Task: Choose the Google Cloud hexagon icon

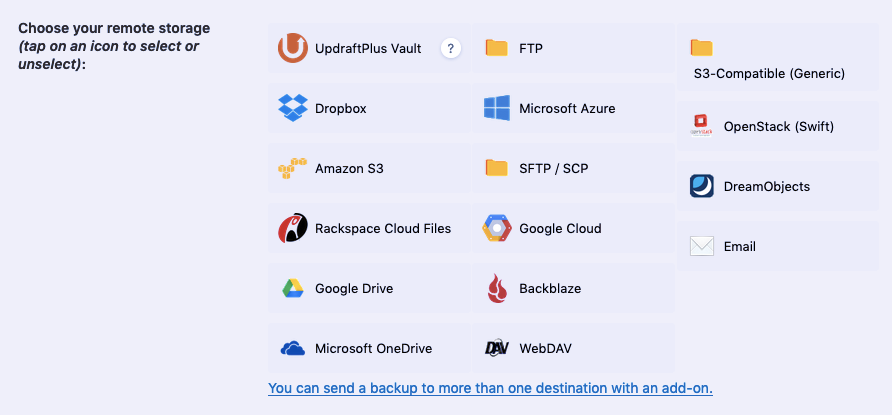Action: pos(497,228)
